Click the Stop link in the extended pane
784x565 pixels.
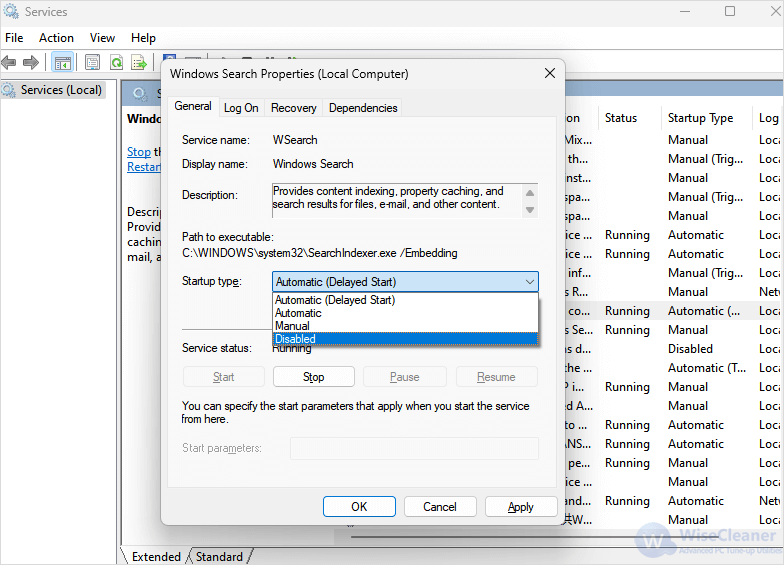(138, 152)
